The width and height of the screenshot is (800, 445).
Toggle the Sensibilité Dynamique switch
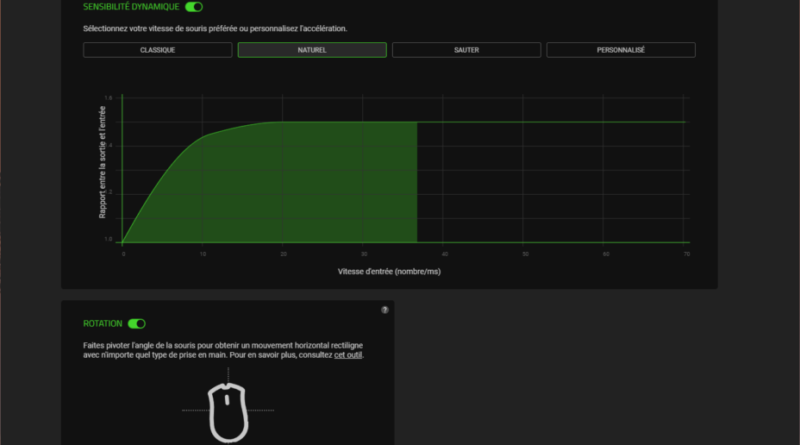pyautogui.click(x=194, y=7)
